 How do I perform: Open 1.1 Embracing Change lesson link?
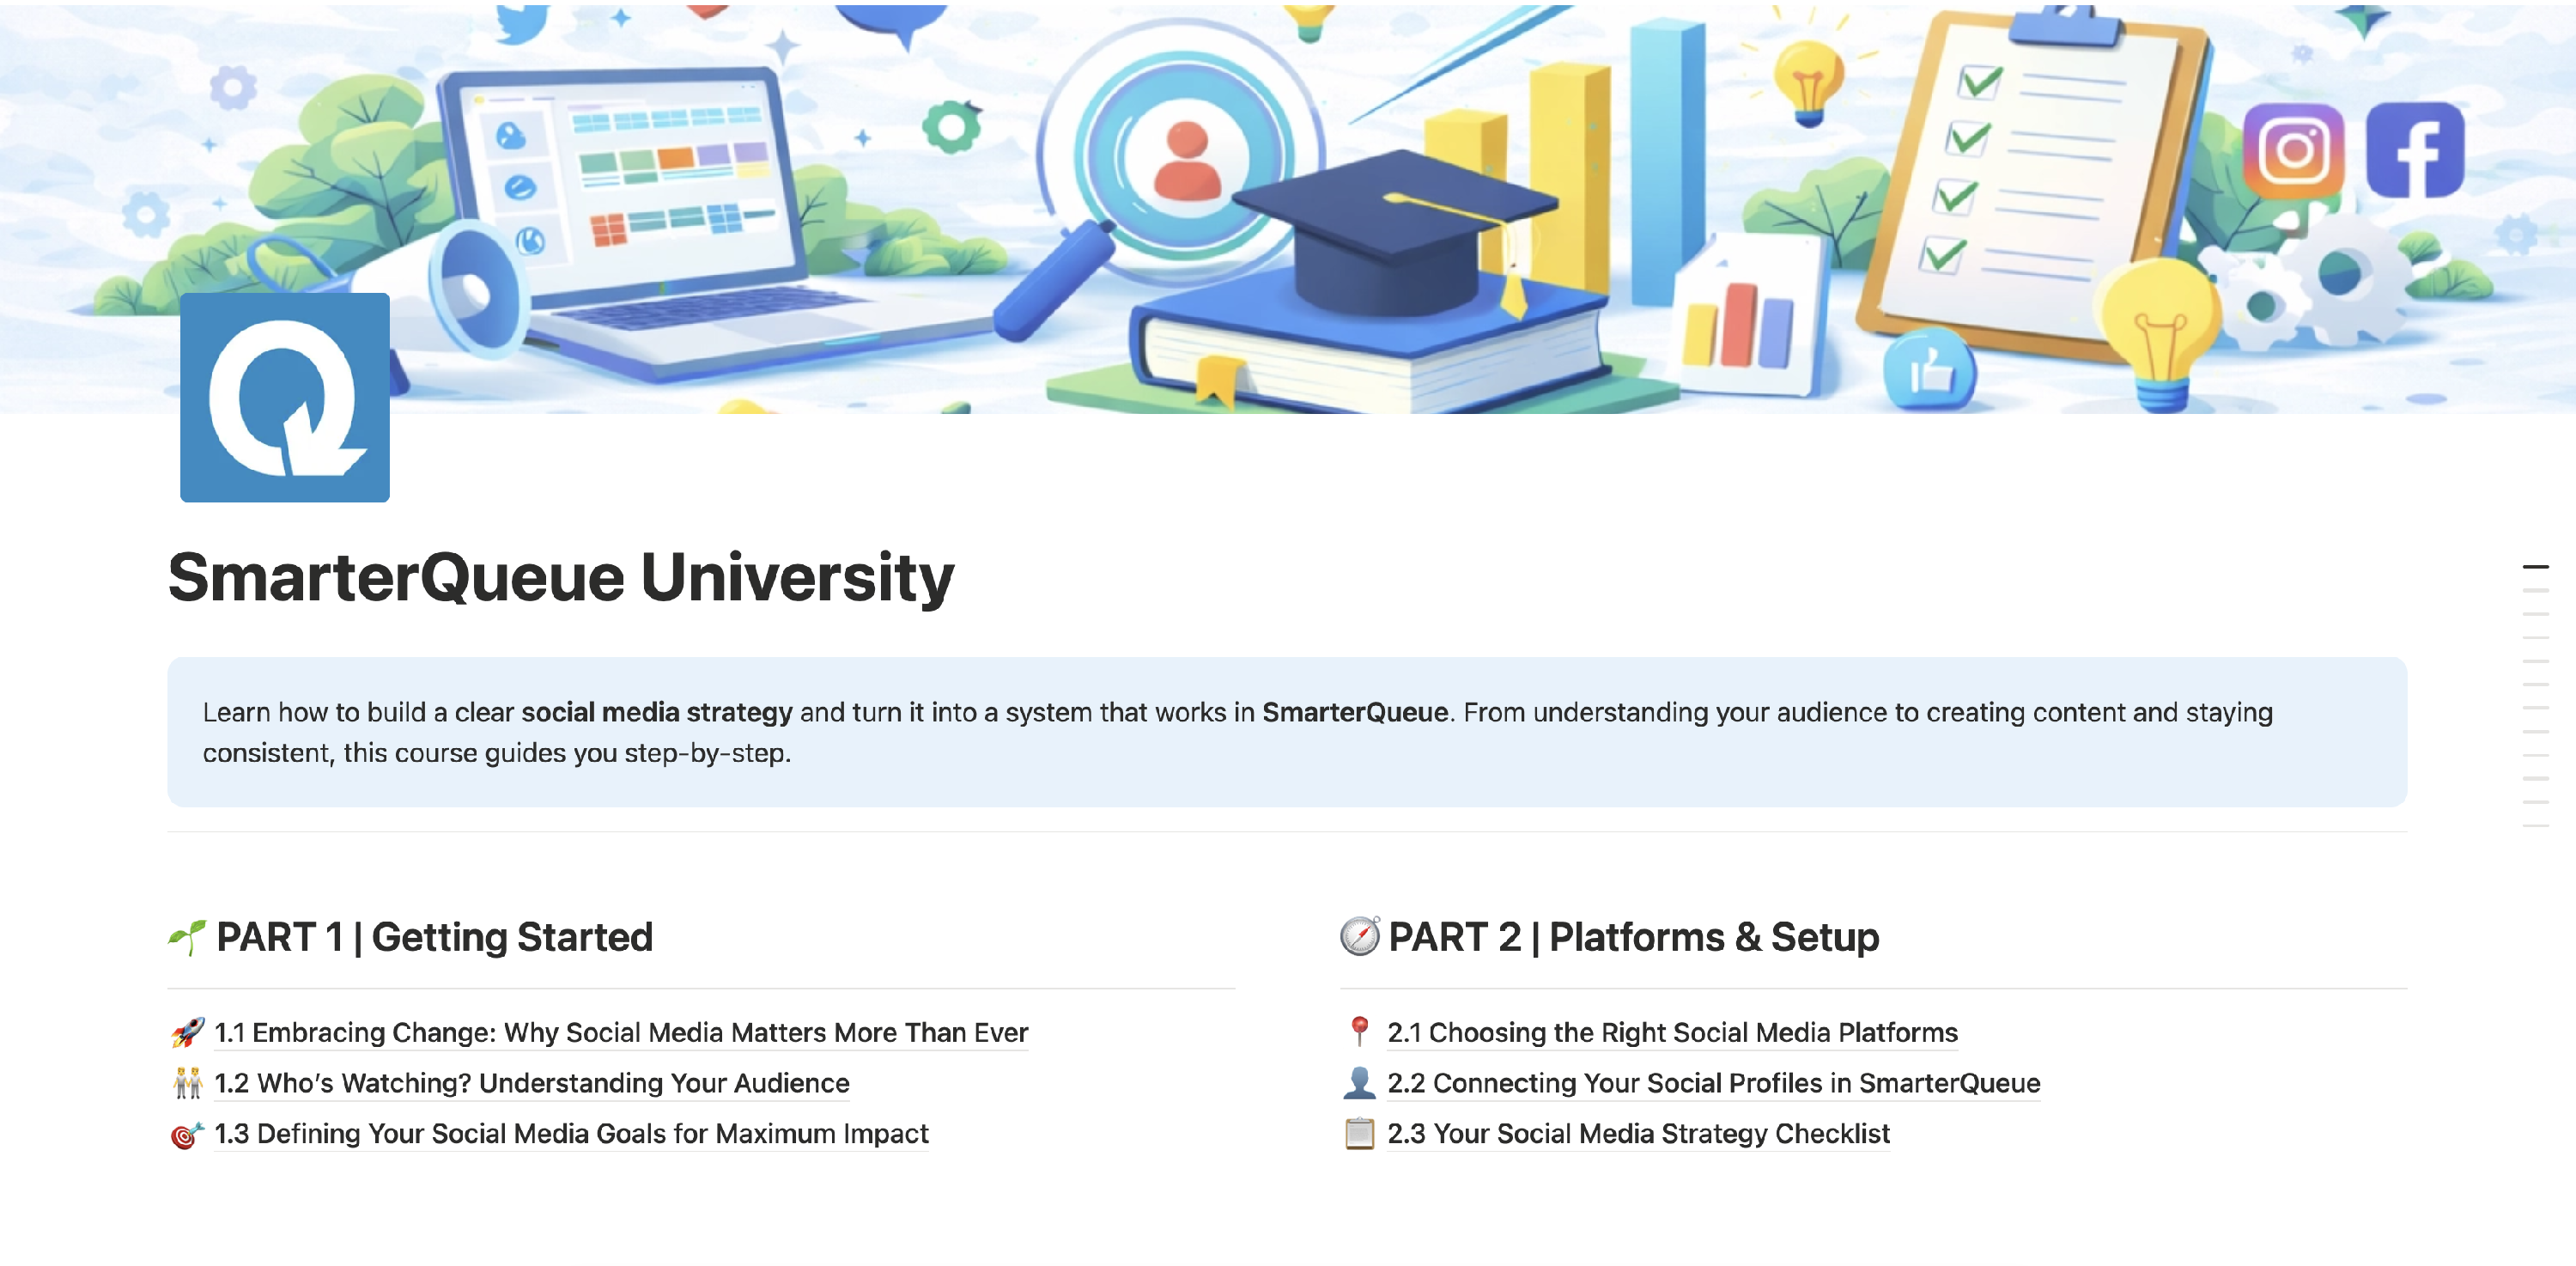[621, 1032]
